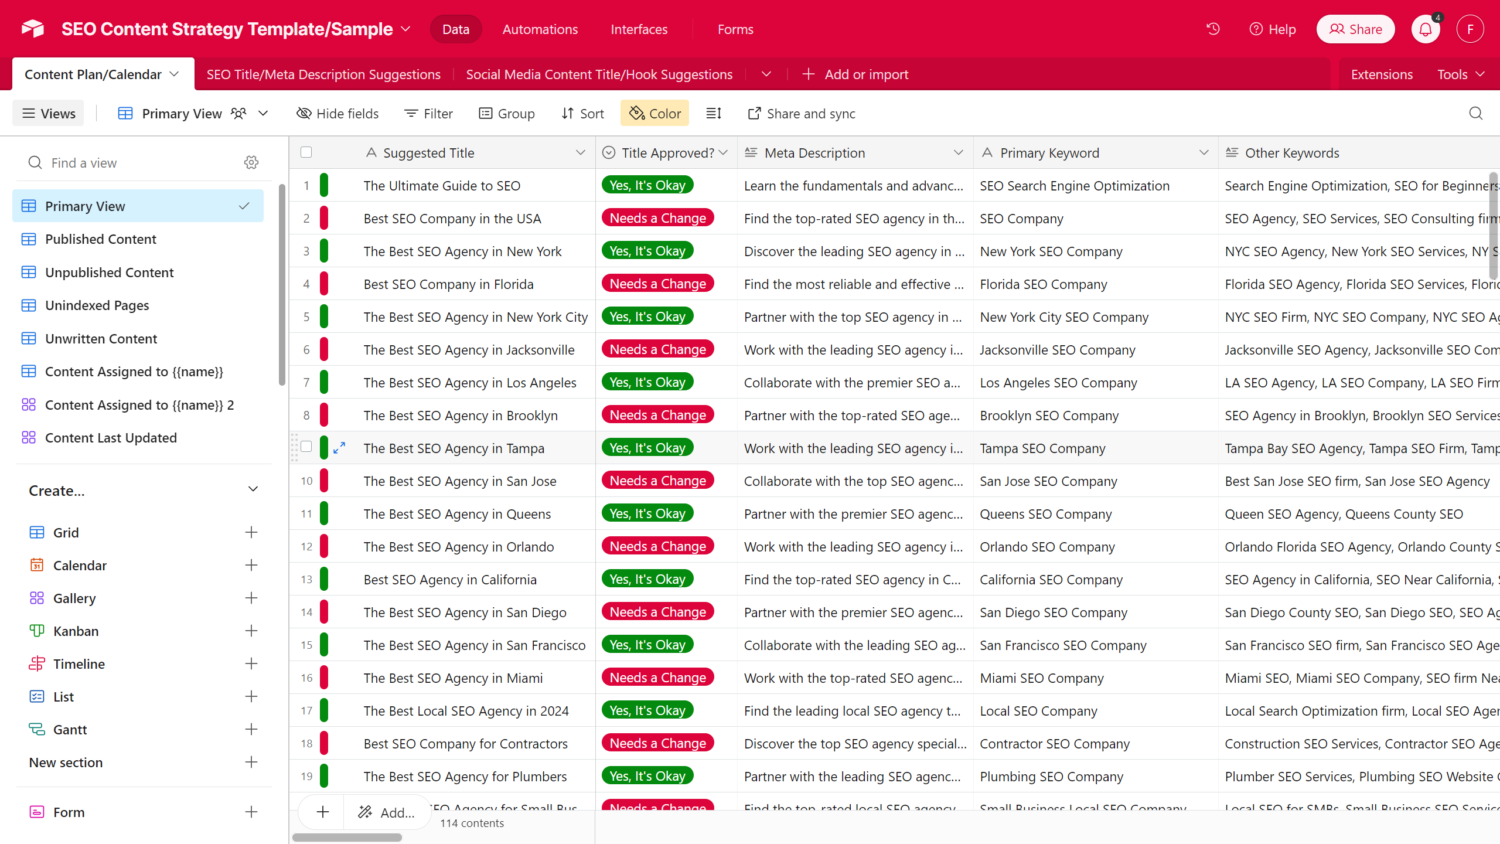
Task: Click the search magnifier in toolbar
Action: click(1475, 113)
